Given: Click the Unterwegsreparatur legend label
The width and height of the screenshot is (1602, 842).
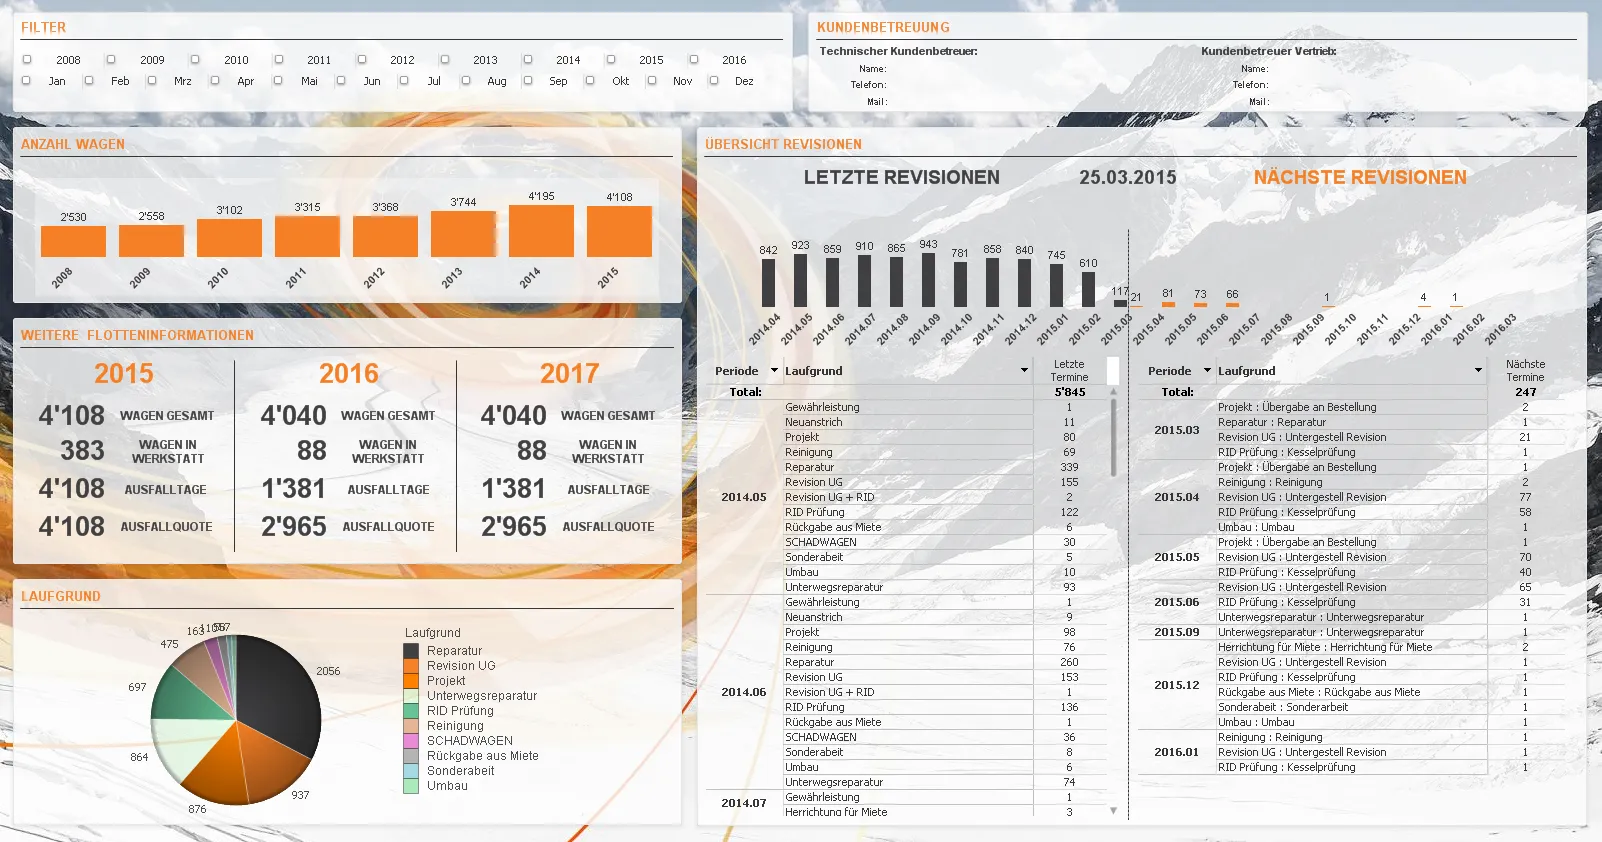Looking at the screenshot, I should (482, 696).
